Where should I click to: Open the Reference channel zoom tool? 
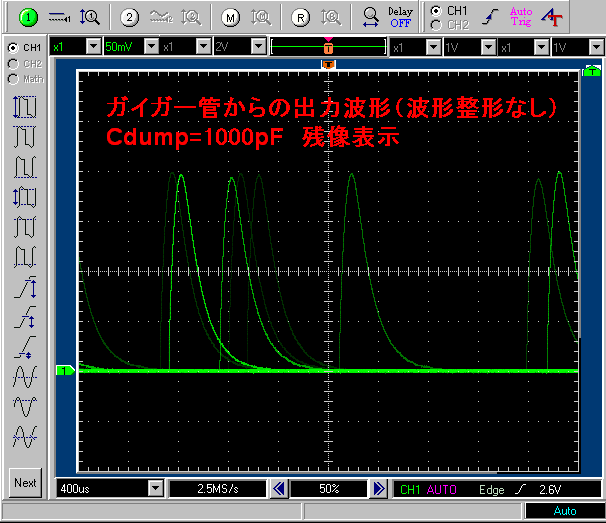(x=331, y=17)
